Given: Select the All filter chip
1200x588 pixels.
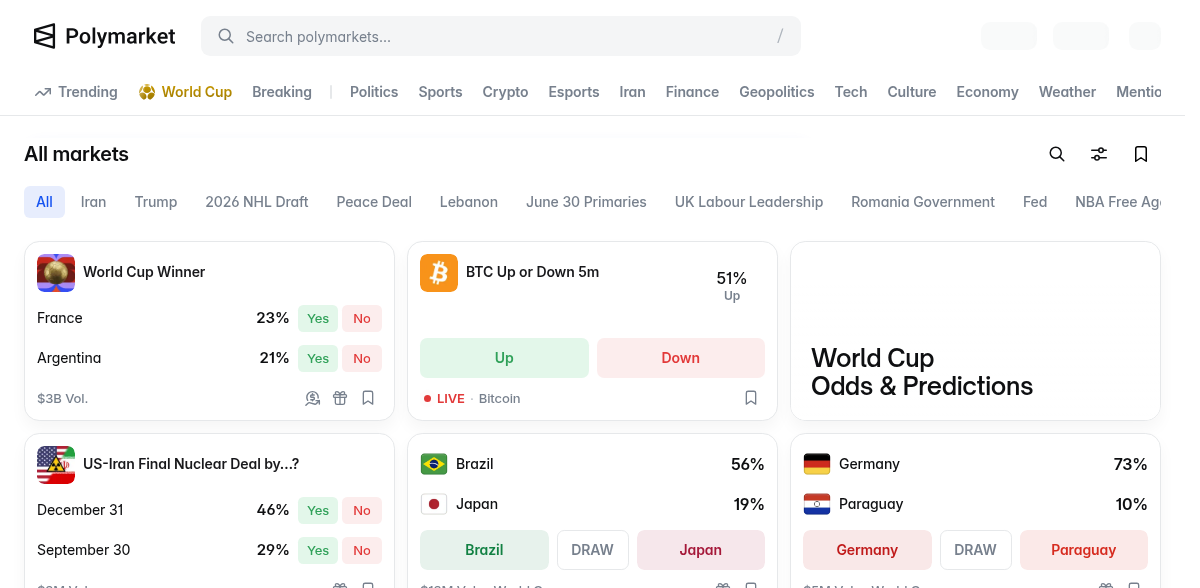Looking at the screenshot, I should (45, 202).
